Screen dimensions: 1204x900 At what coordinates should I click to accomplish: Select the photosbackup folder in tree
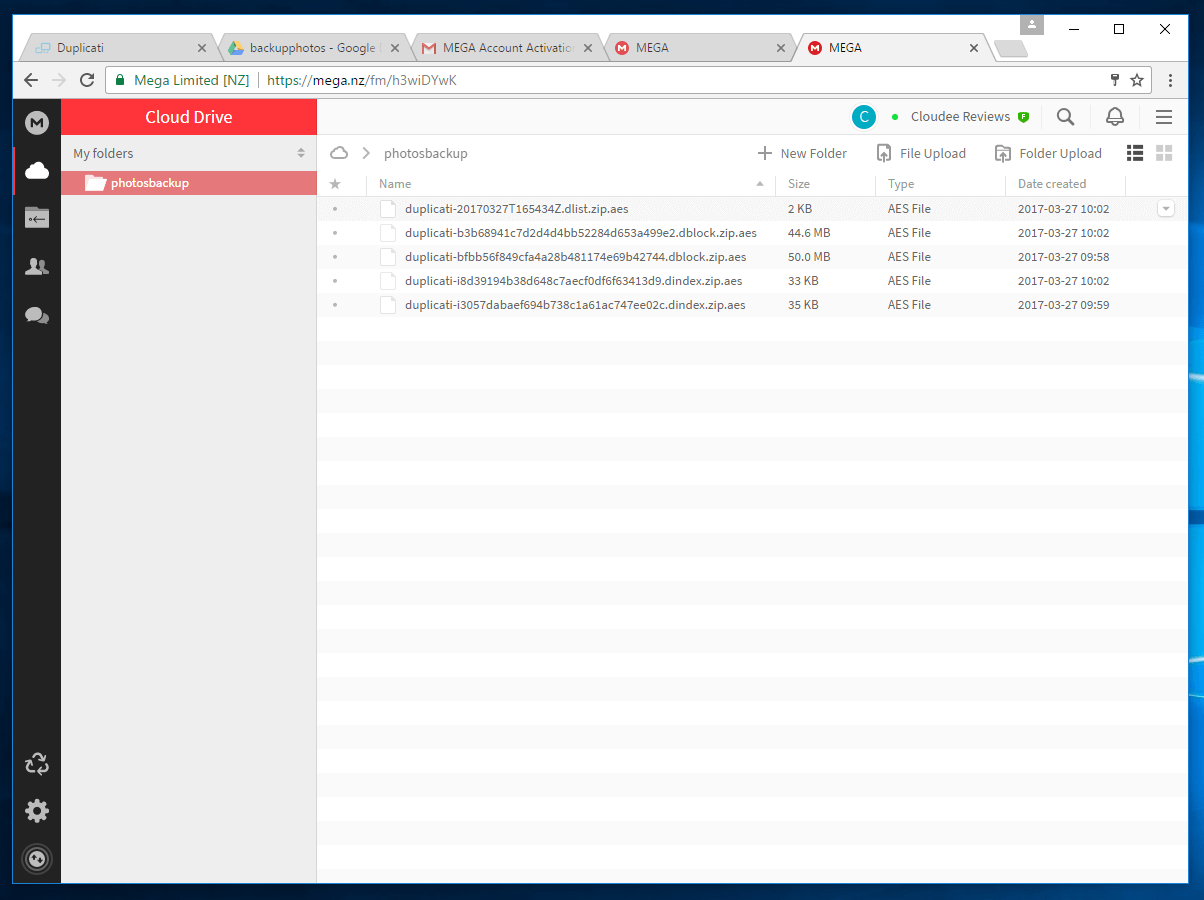149,183
